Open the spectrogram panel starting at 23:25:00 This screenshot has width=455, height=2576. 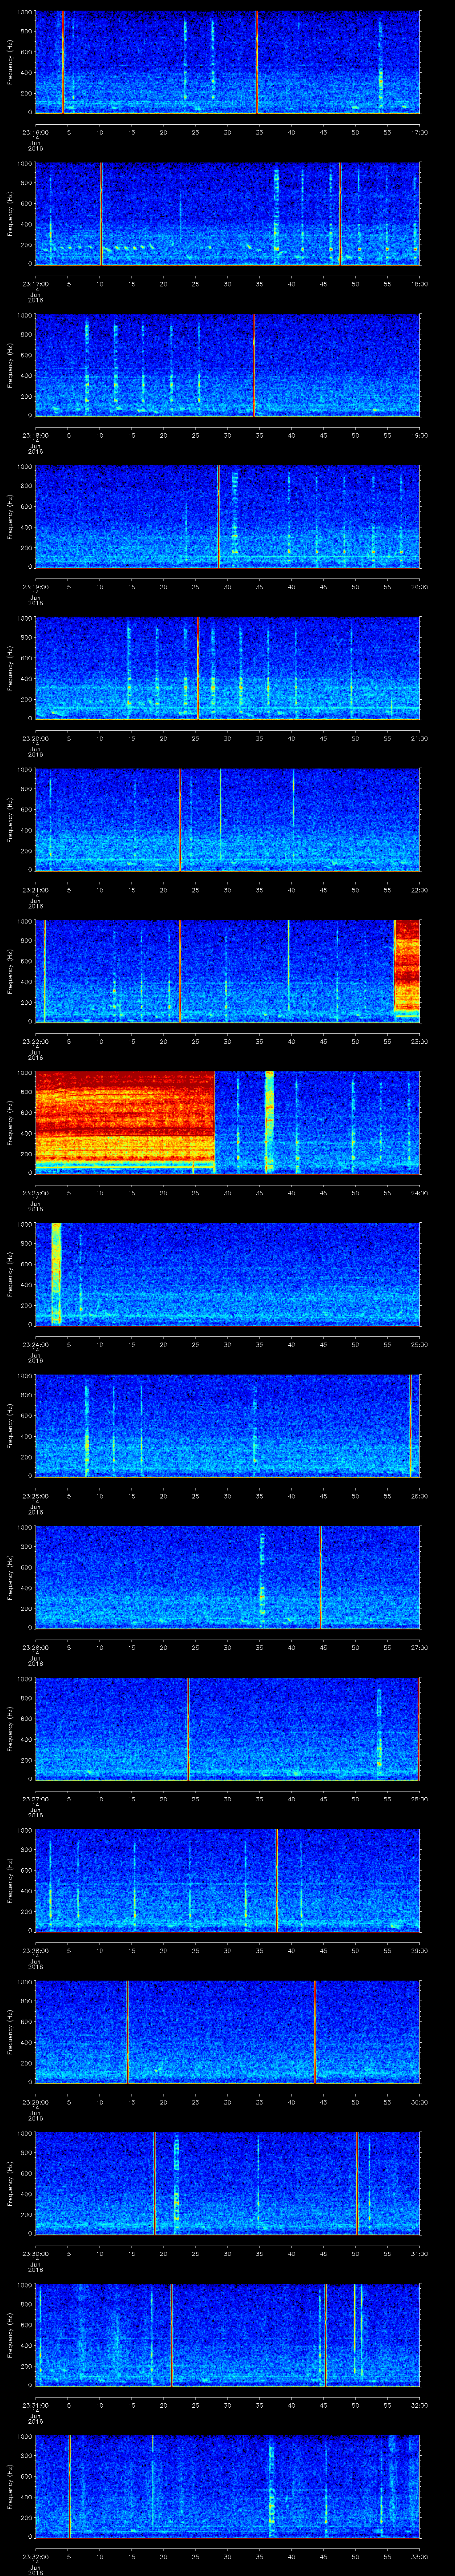click(227, 1425)
